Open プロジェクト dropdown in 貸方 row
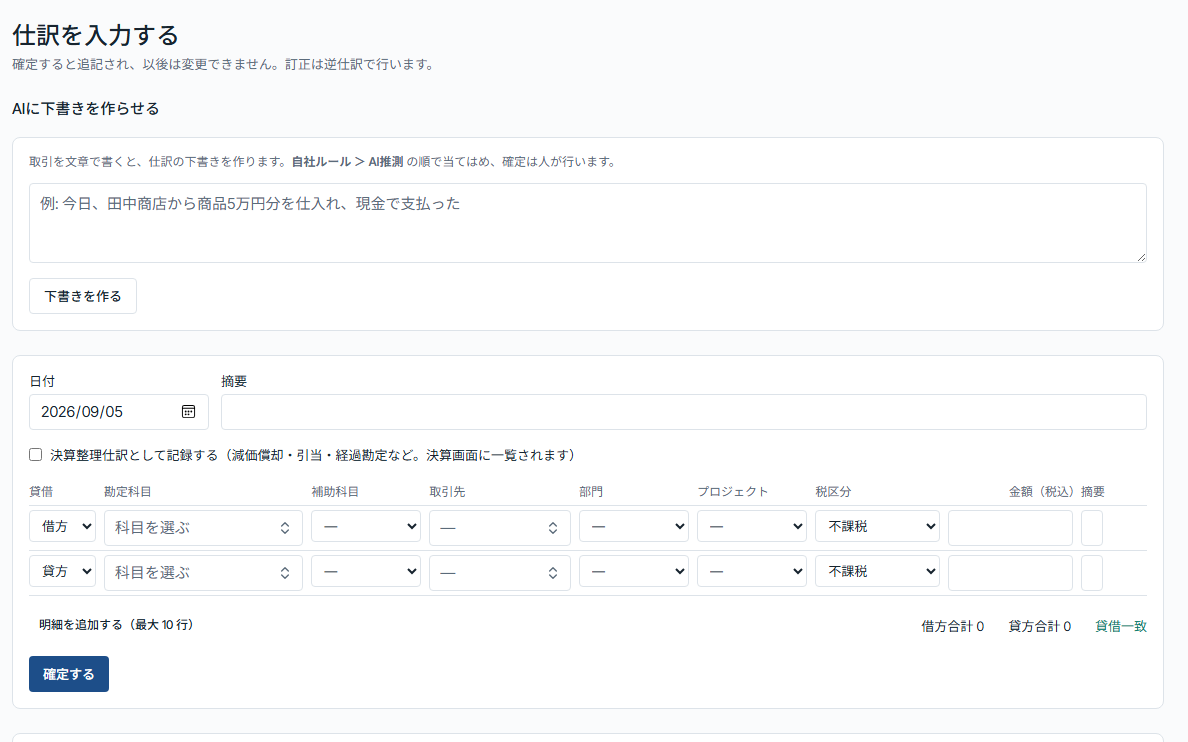Viewport: 1188px width, 742px height. [x=752, y=571]
